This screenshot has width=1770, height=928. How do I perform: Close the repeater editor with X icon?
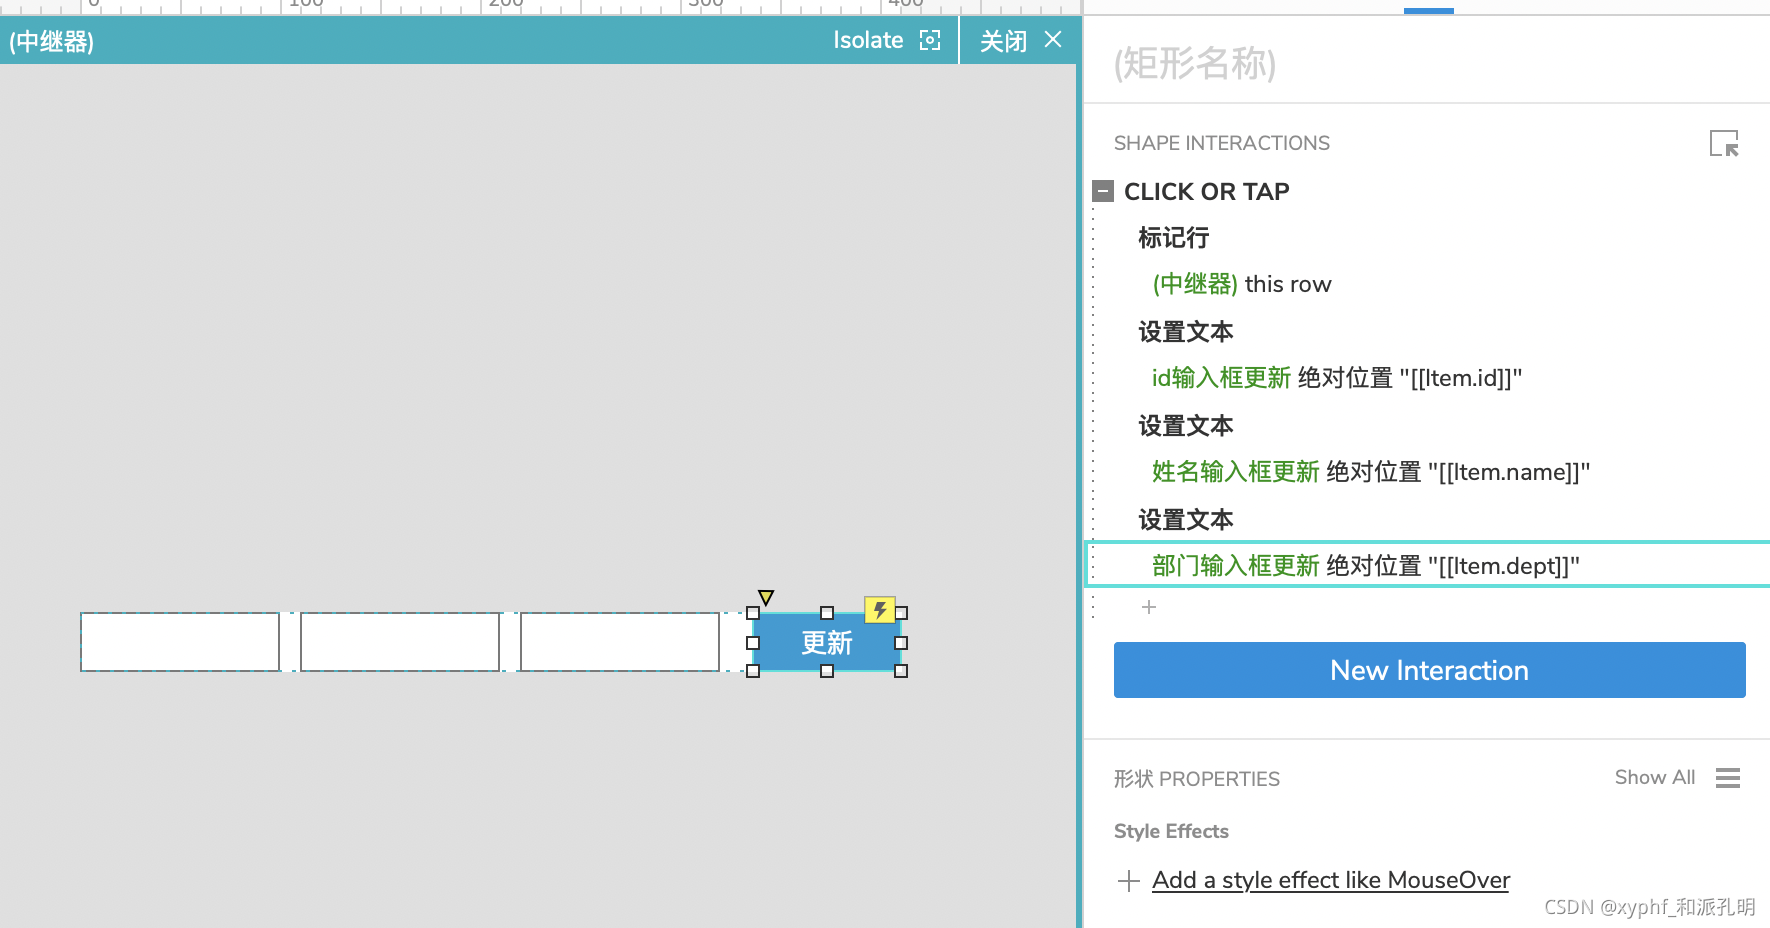point(1053,39)
